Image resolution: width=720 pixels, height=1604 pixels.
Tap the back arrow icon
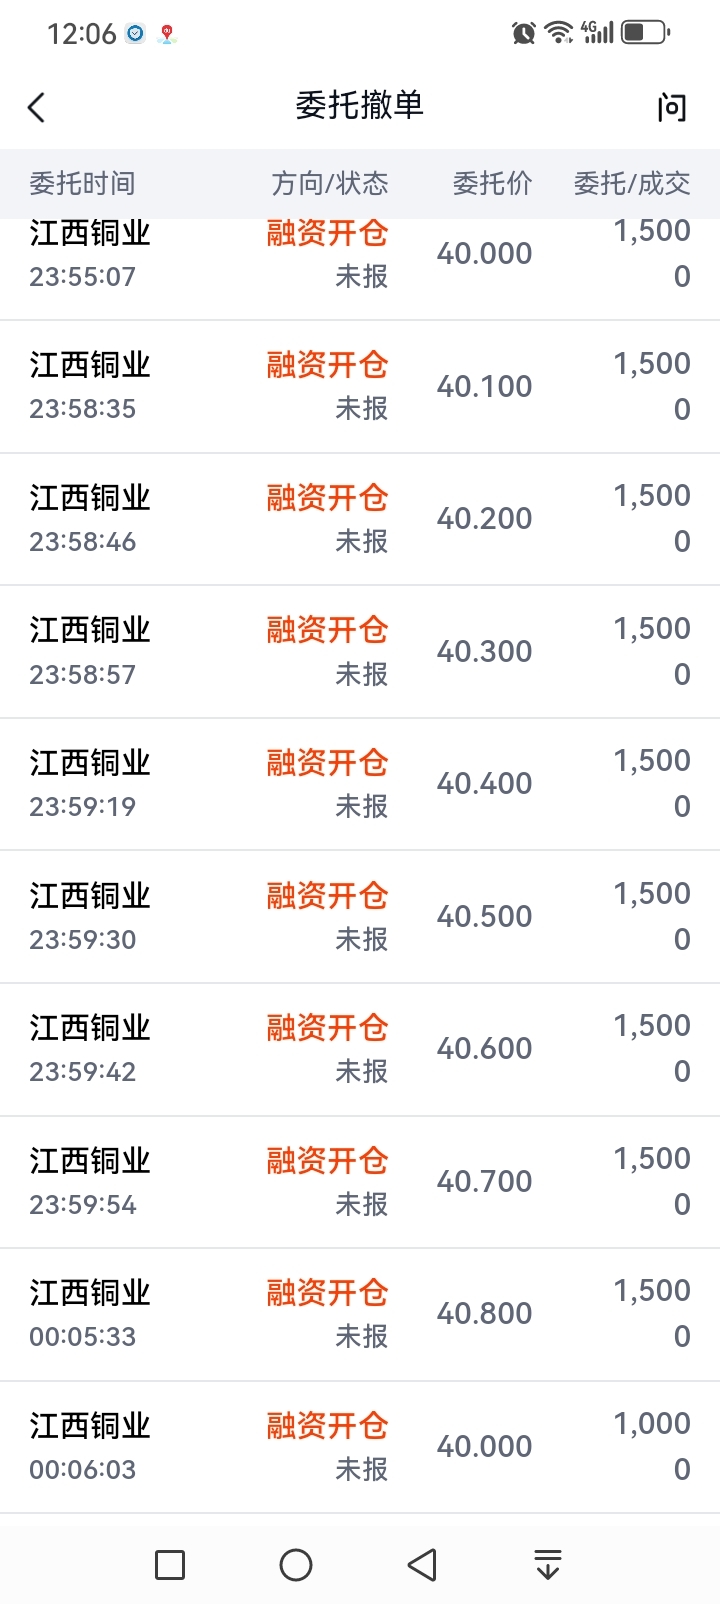(37, 107)
